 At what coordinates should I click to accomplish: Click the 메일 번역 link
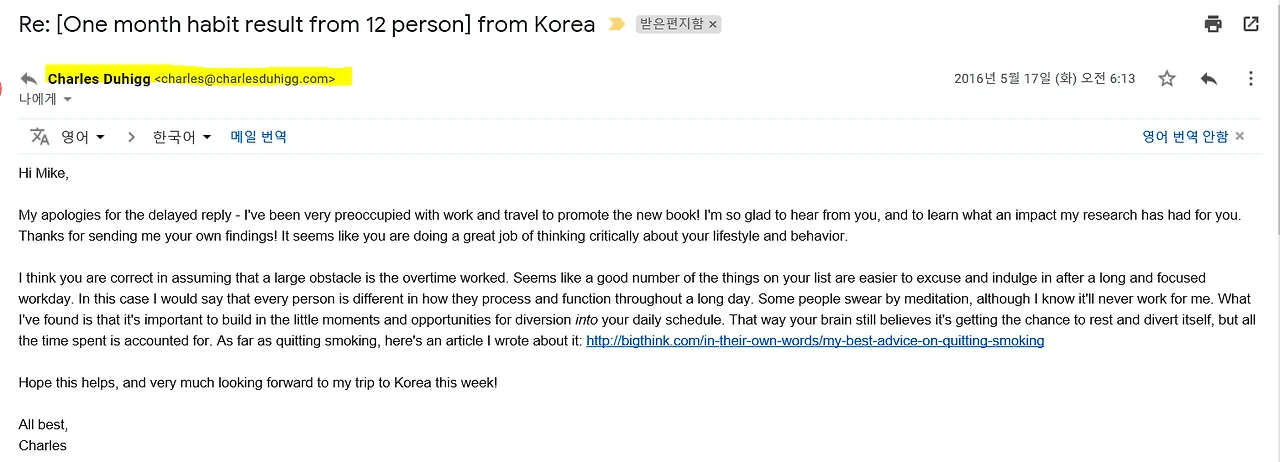pos(259,137)
